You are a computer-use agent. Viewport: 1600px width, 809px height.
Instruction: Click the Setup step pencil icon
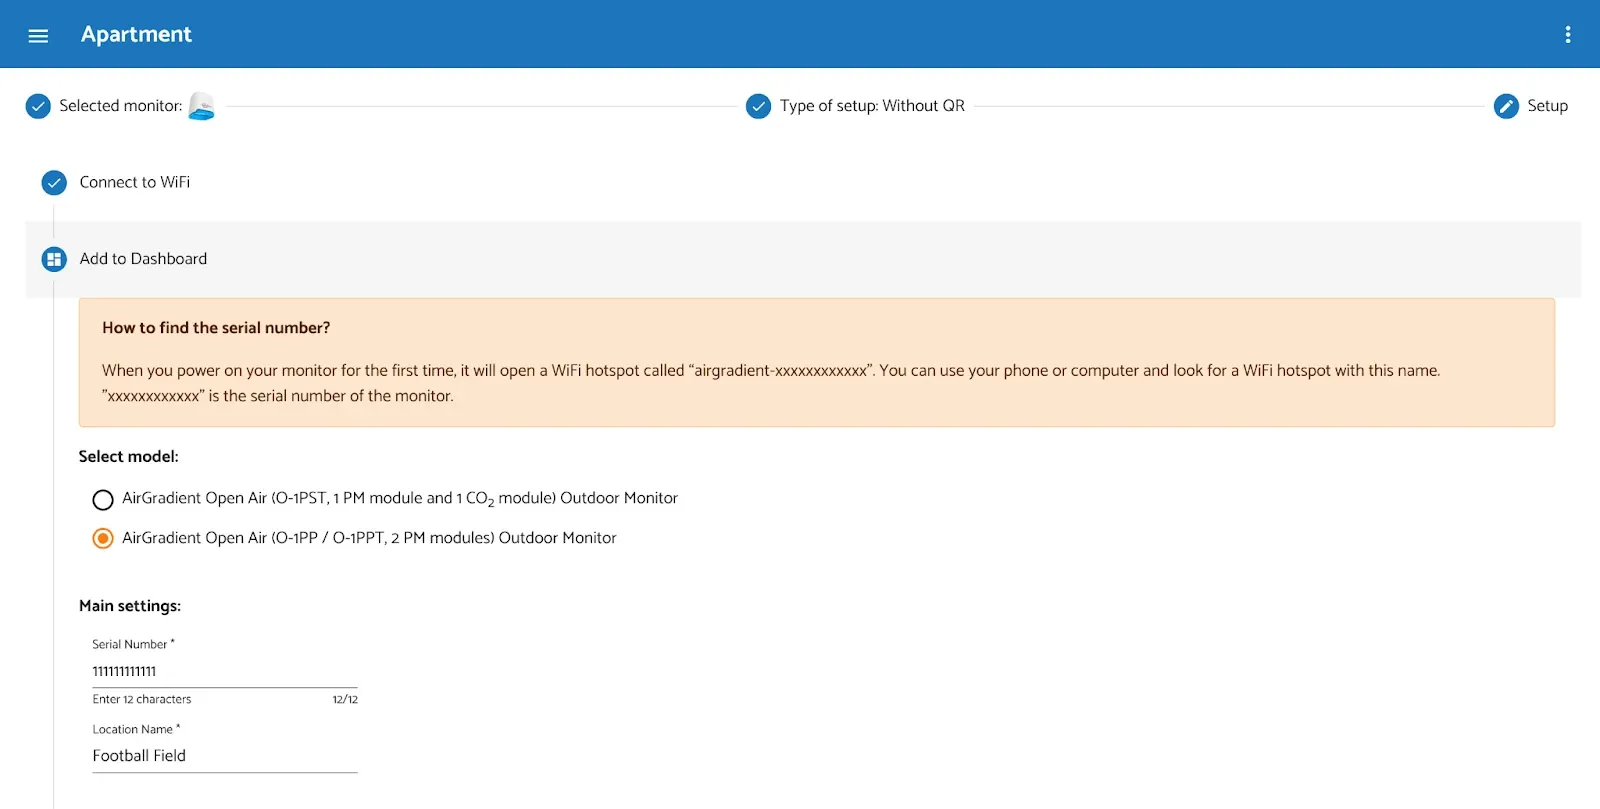pyautogui.click(x=1505, y=105)
